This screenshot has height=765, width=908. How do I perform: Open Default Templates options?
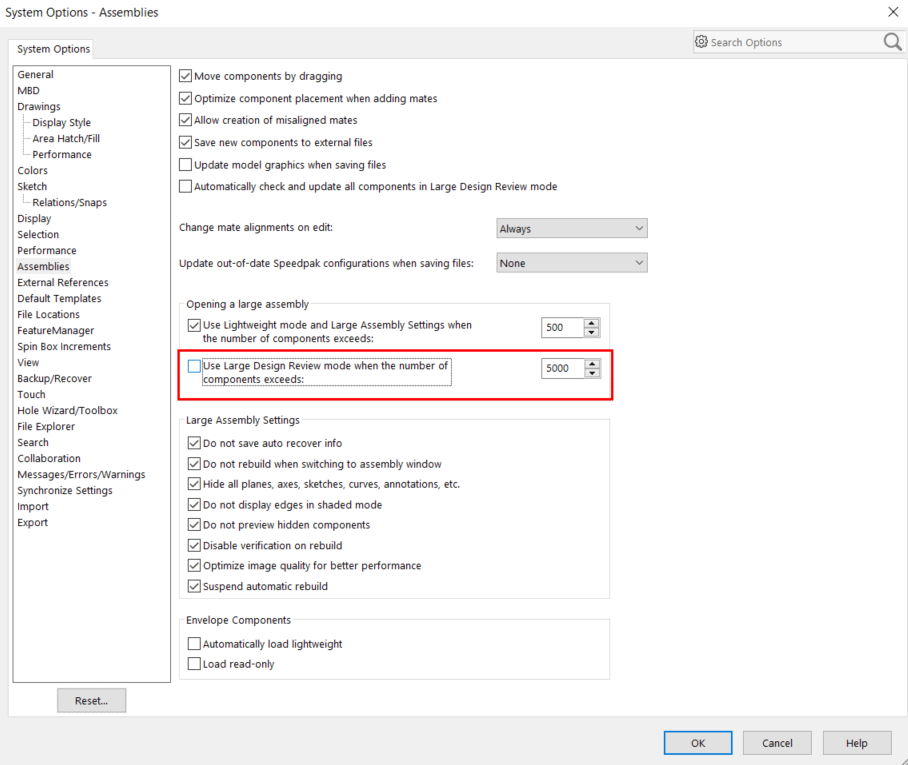pyautogui.click(x=59, y=299)
